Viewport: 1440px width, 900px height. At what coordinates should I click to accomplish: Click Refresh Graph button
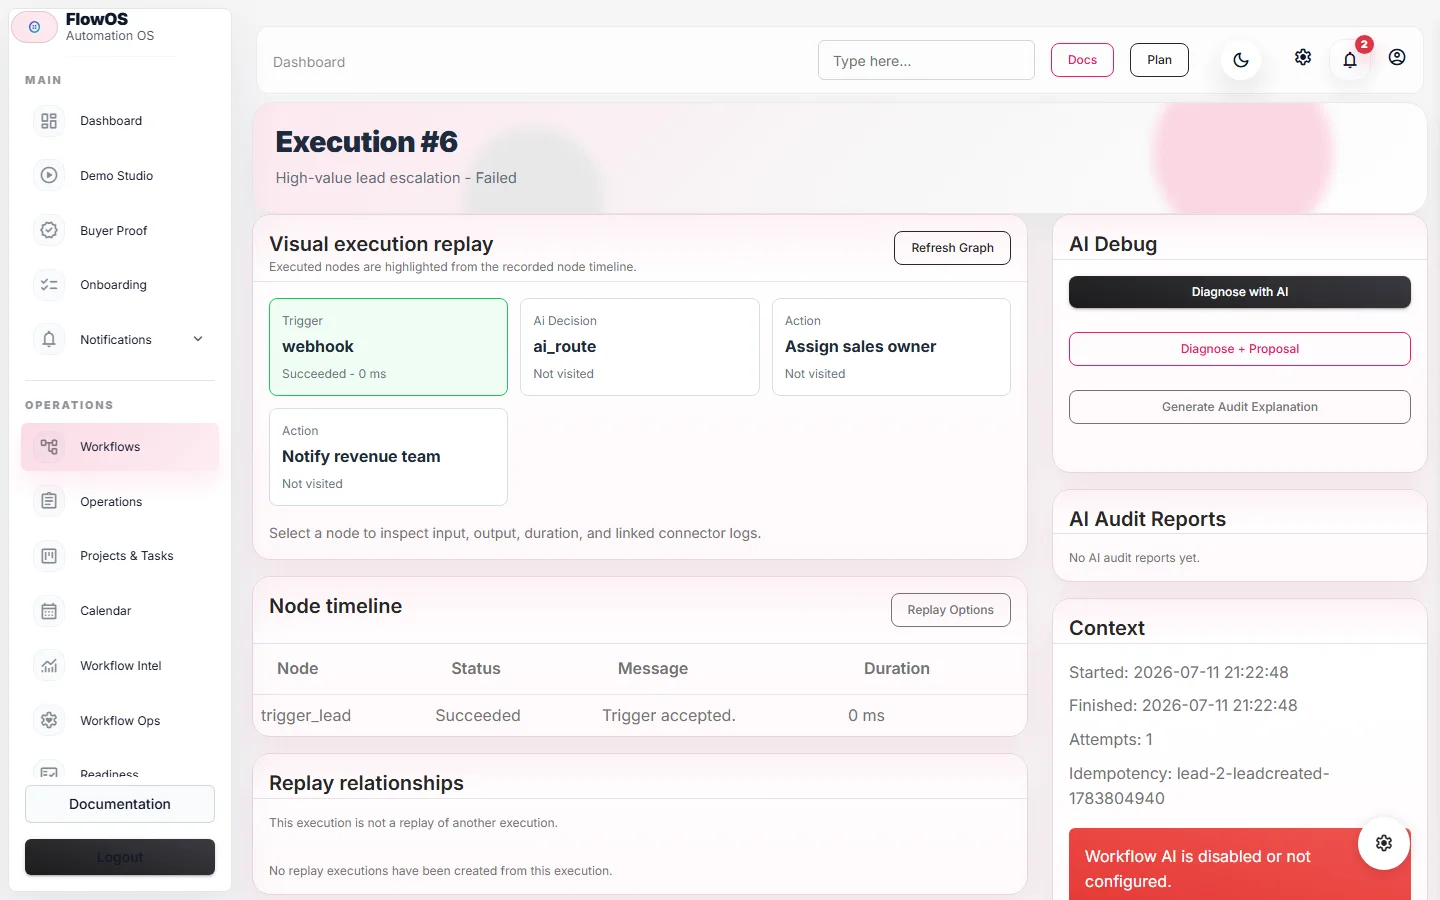(952, 248)
